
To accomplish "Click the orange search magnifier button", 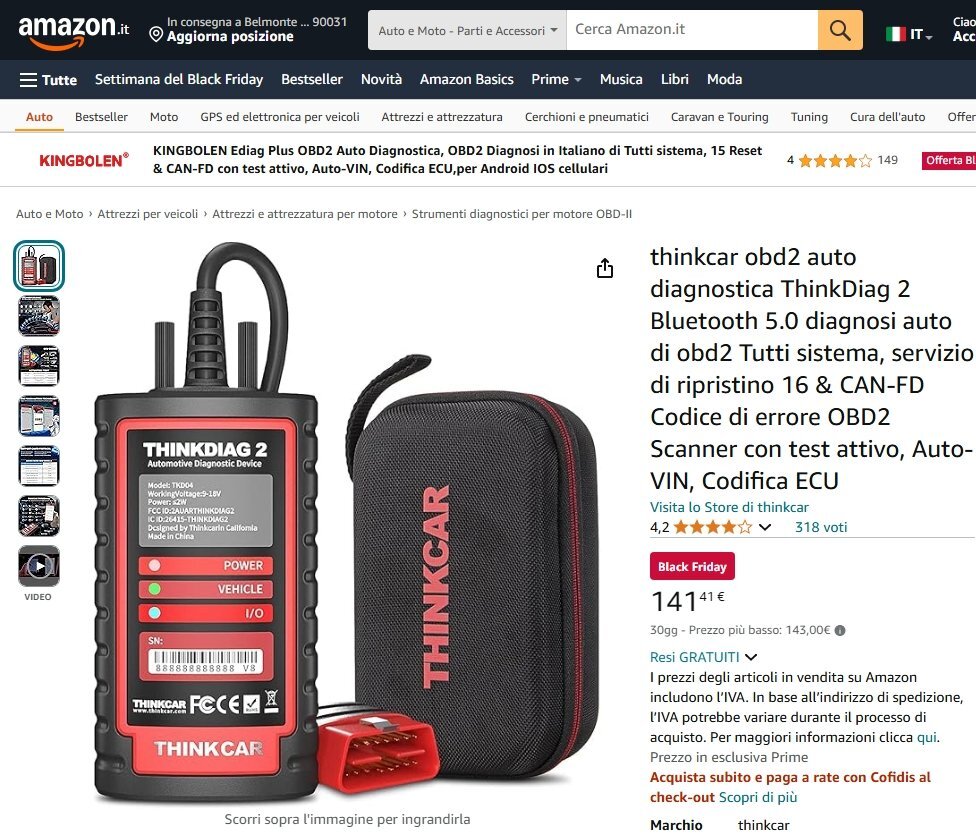I will click(840, 30).
